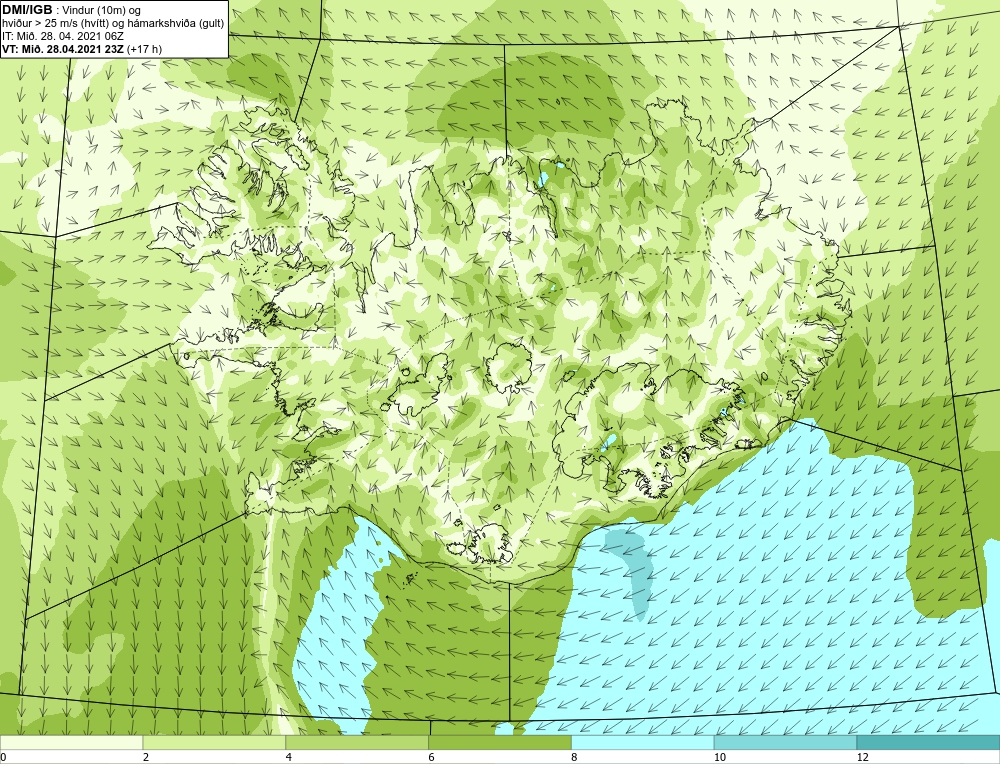Viewport: 1000px width, 764px height.
Task: Click the 'VT: Mið. 28.04.2021 23Z' valid time
Action: coord(63,49)
